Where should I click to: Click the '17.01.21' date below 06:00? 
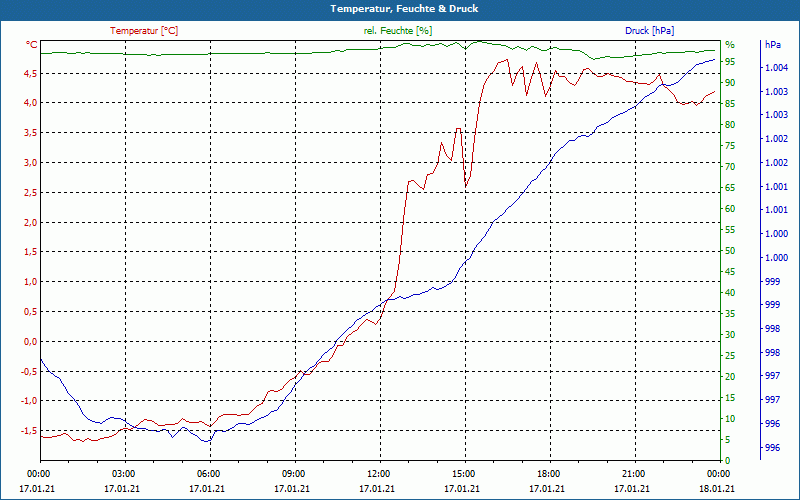point(207,488)
